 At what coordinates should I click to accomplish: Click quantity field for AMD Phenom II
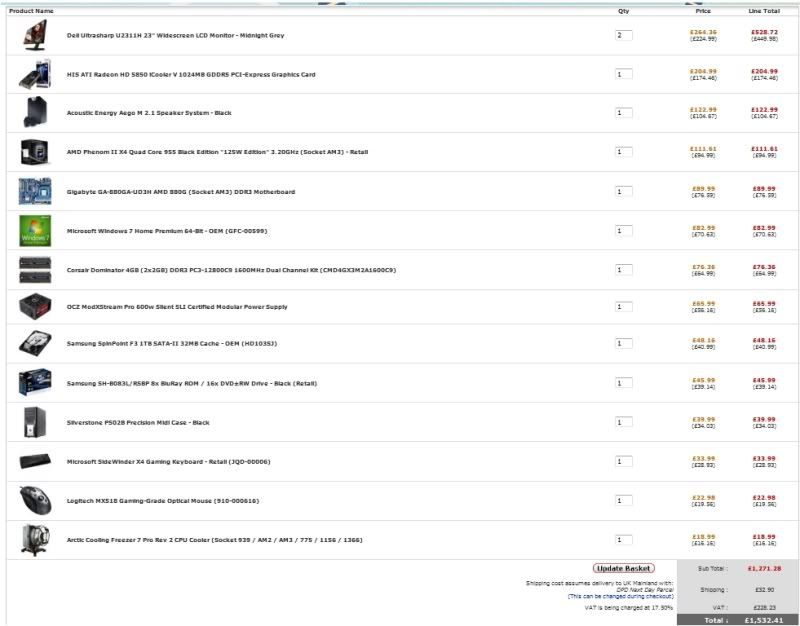click(x=623, y=152)
